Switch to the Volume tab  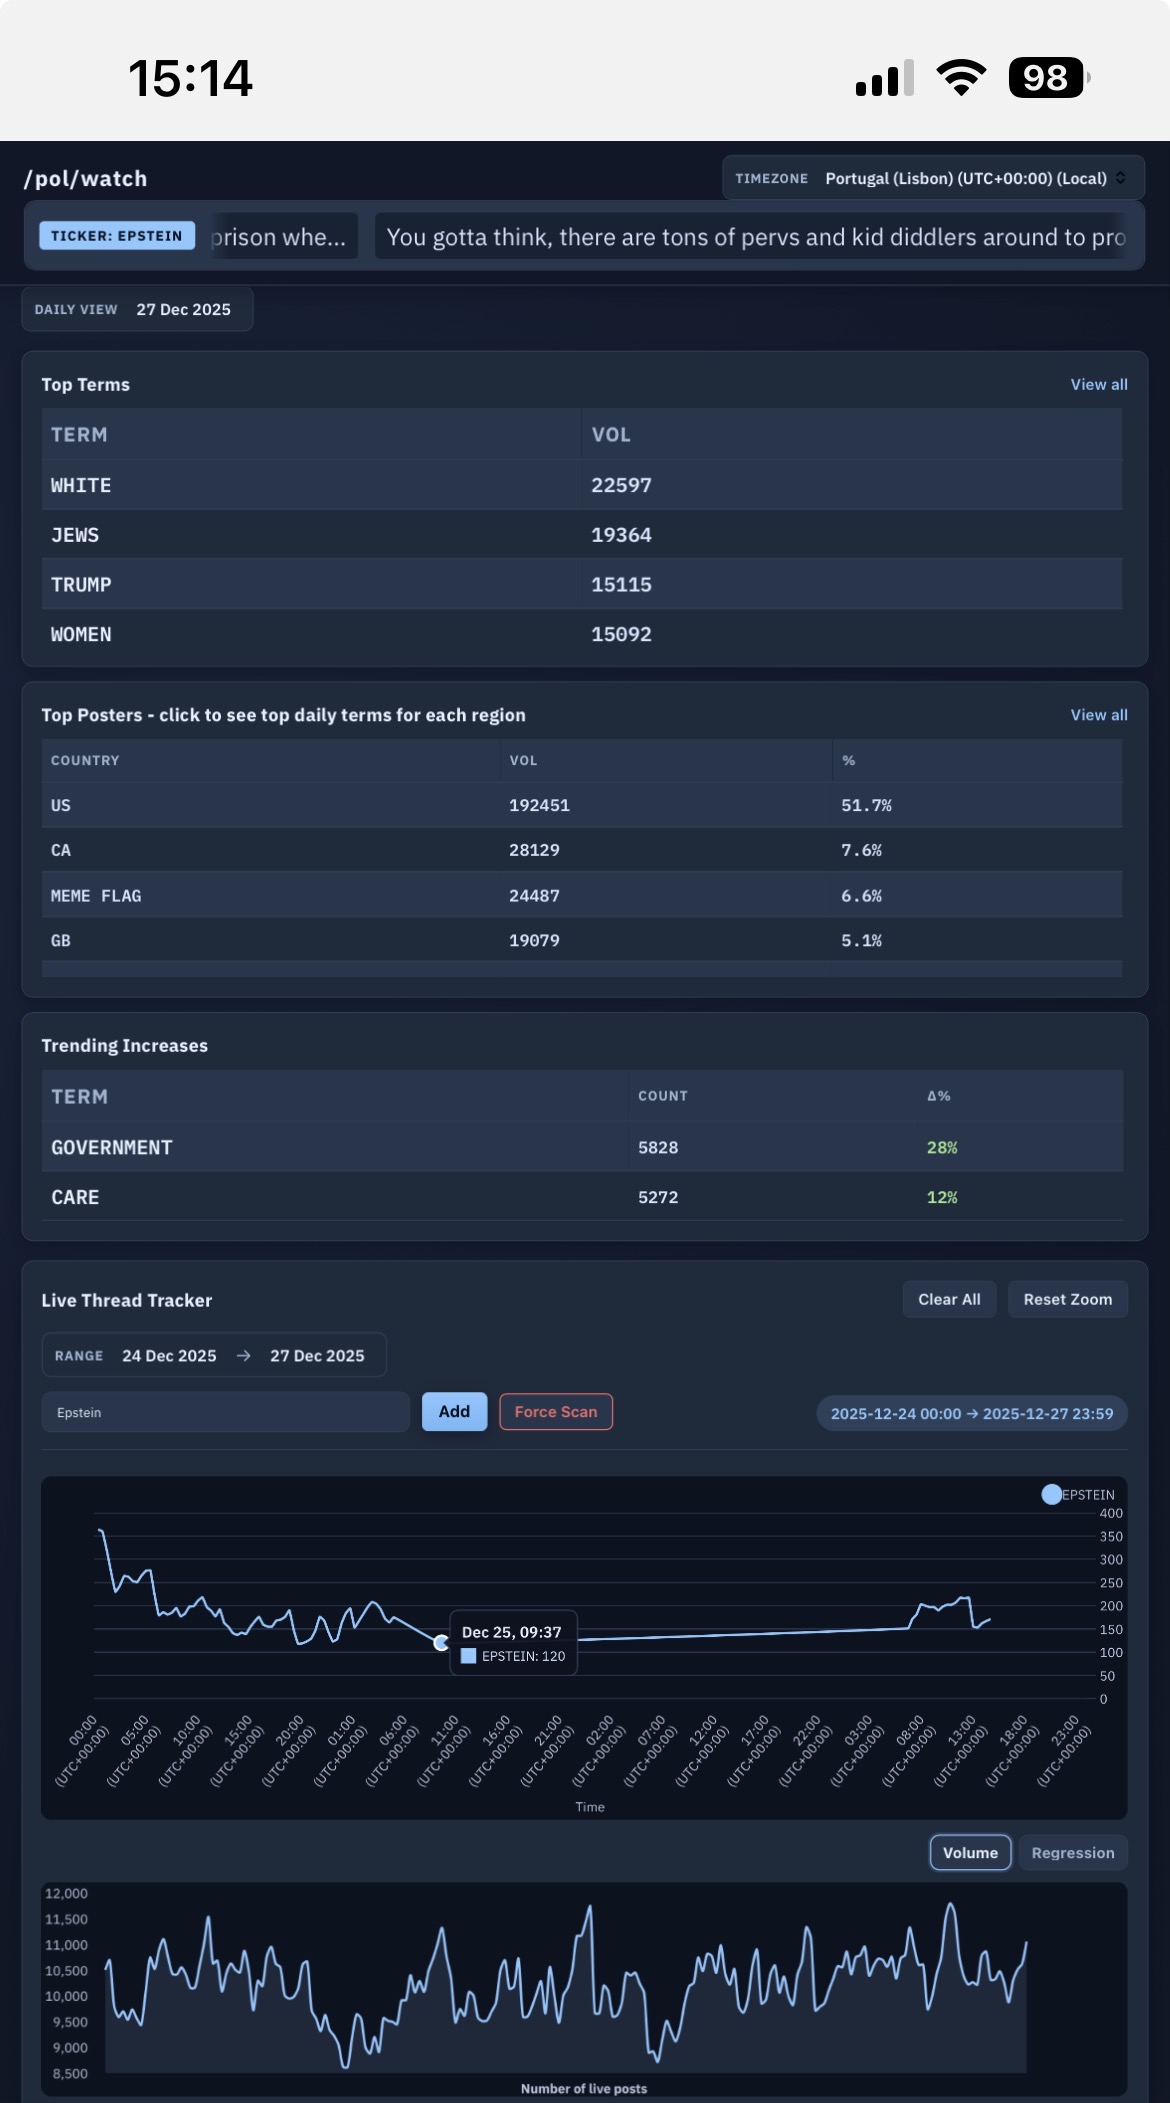coord(970,1852)
